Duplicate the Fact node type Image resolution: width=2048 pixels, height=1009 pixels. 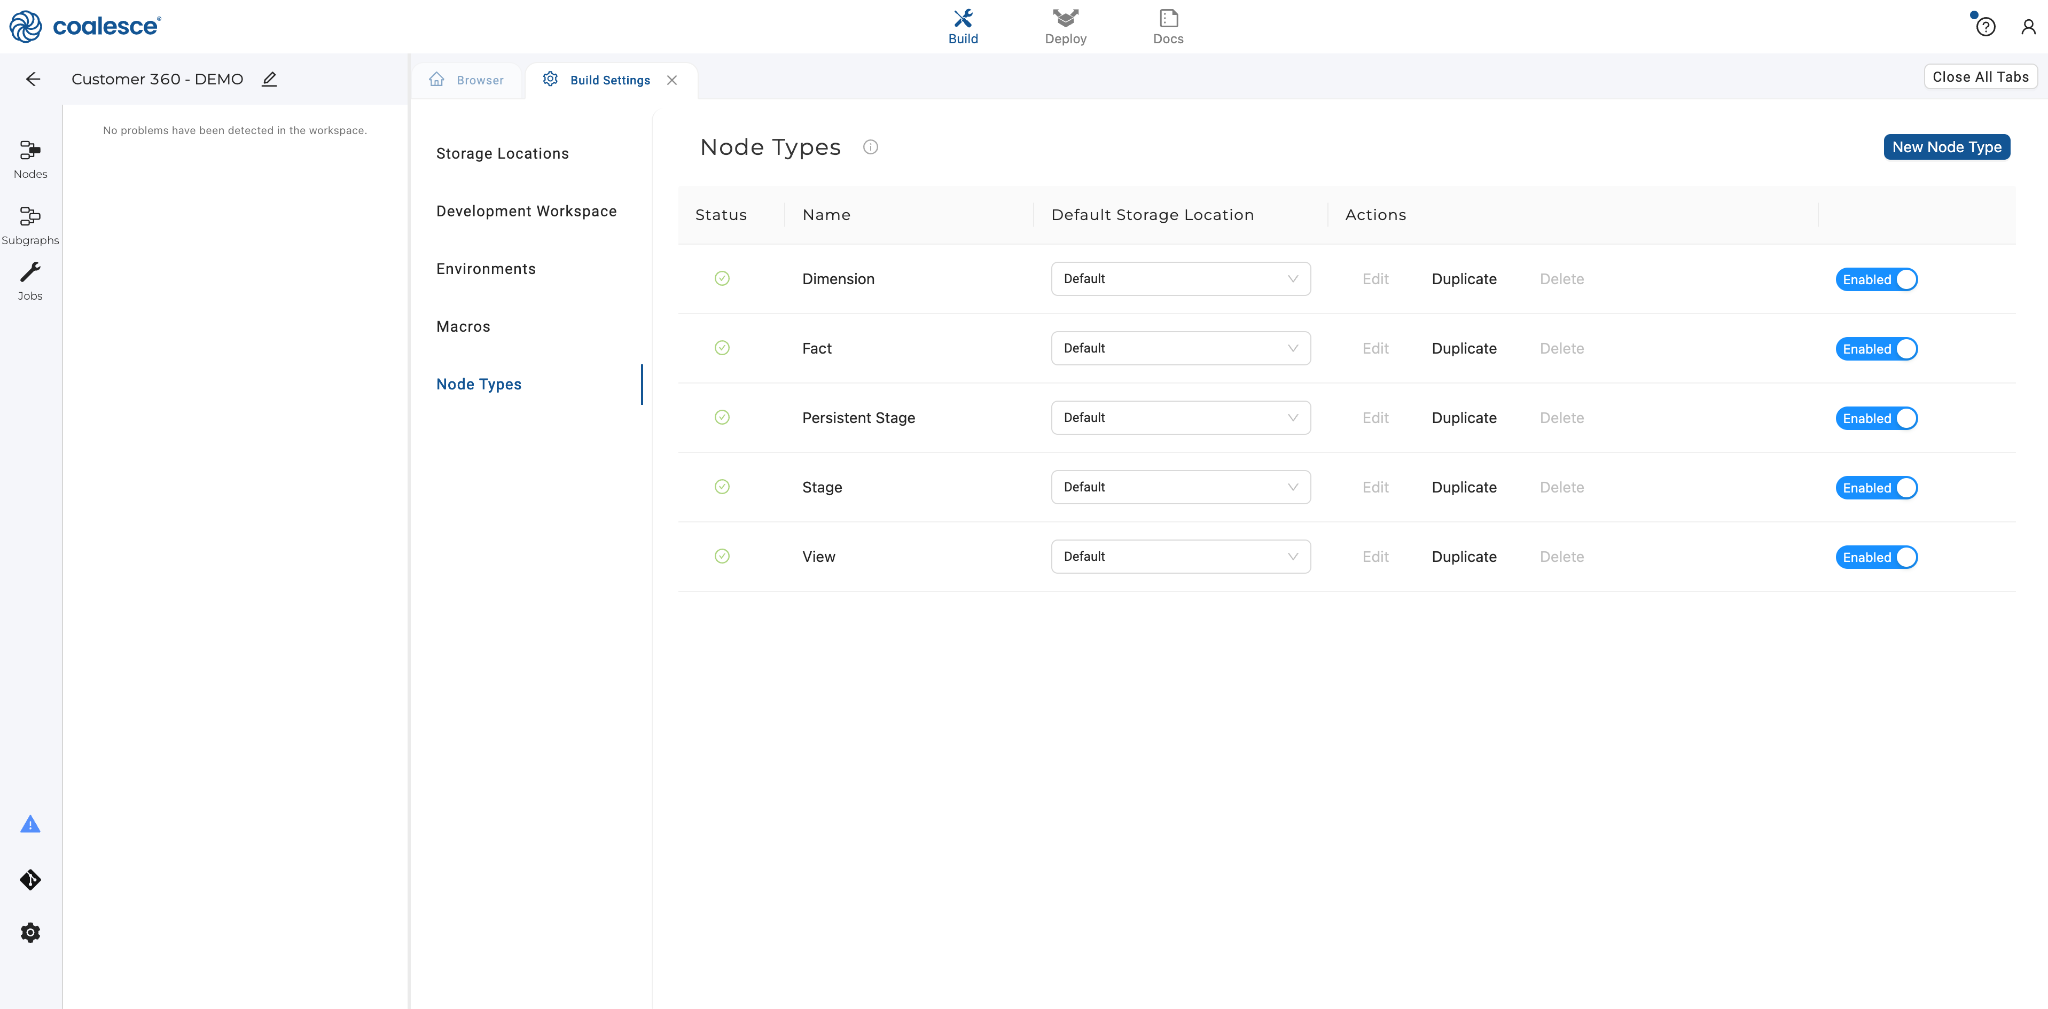tap(1464, 349)
